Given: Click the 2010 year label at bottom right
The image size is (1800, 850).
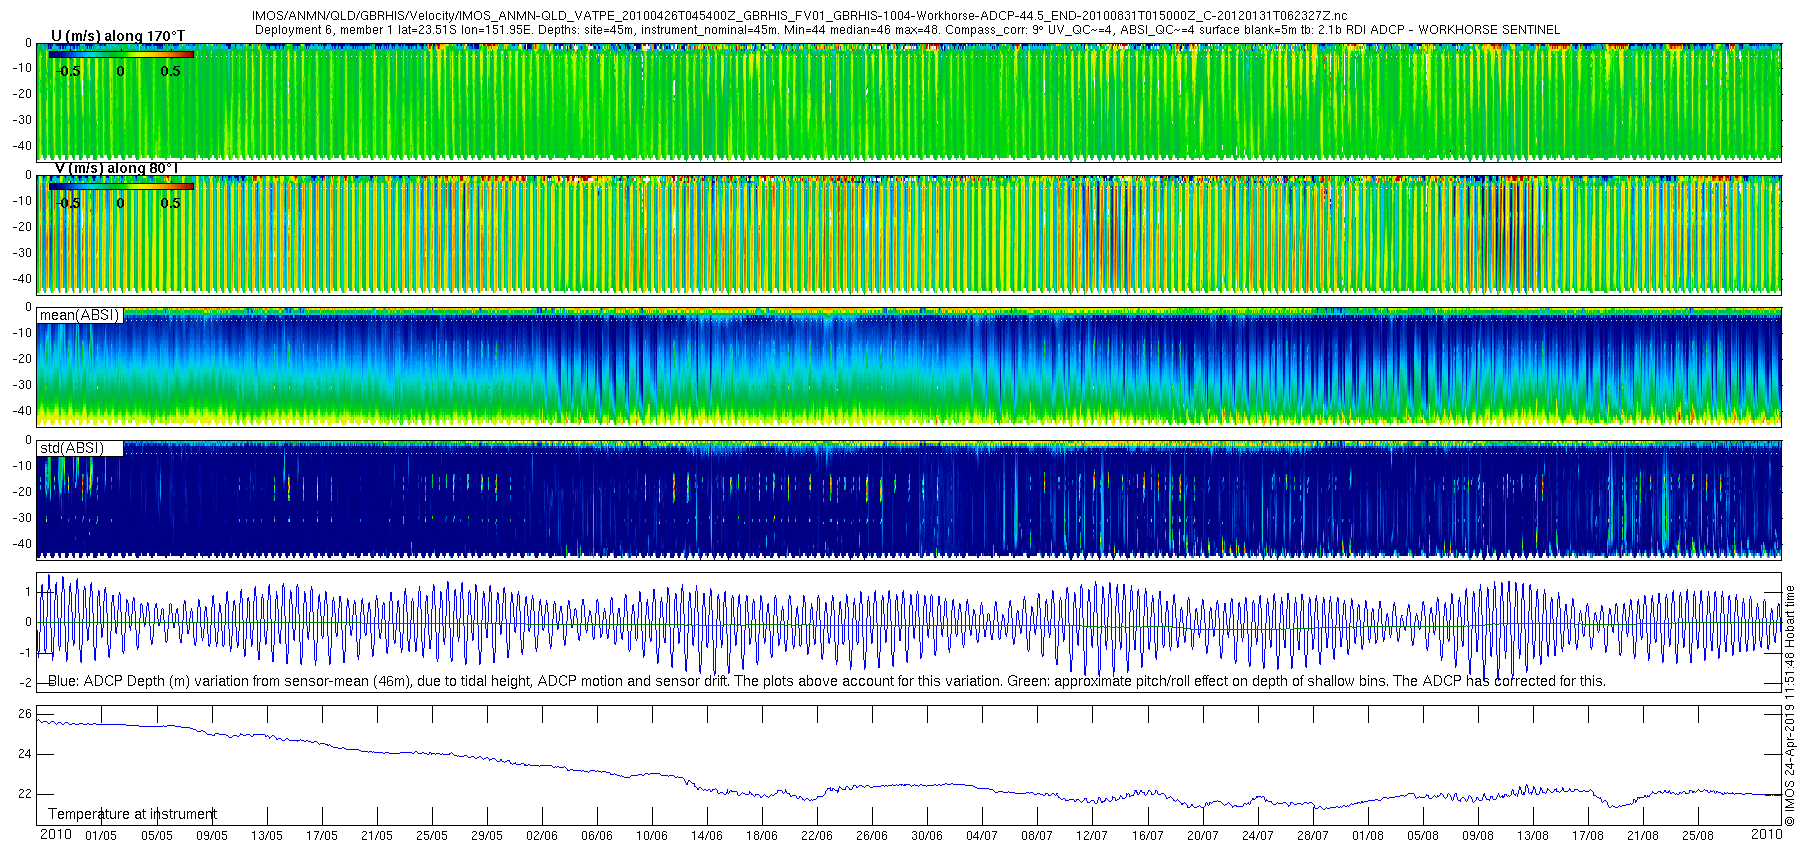Looking at the screenshot, I should (x=1767, y=834).
